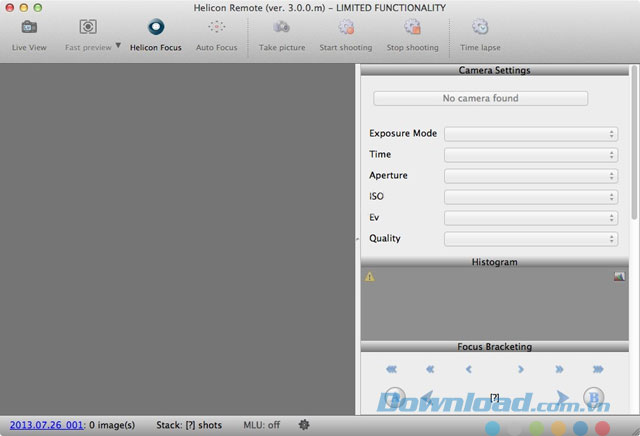Click the No camera found button

click(480, 99)
